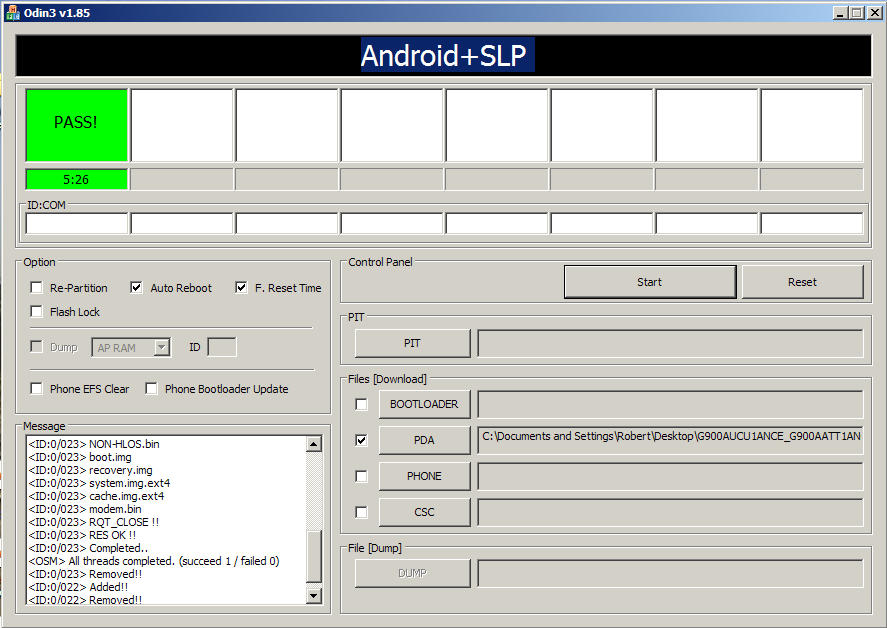Screen dimensions: 887x628
Task: Click the Odin3 title bar icon
Action: tap(12, 12)
